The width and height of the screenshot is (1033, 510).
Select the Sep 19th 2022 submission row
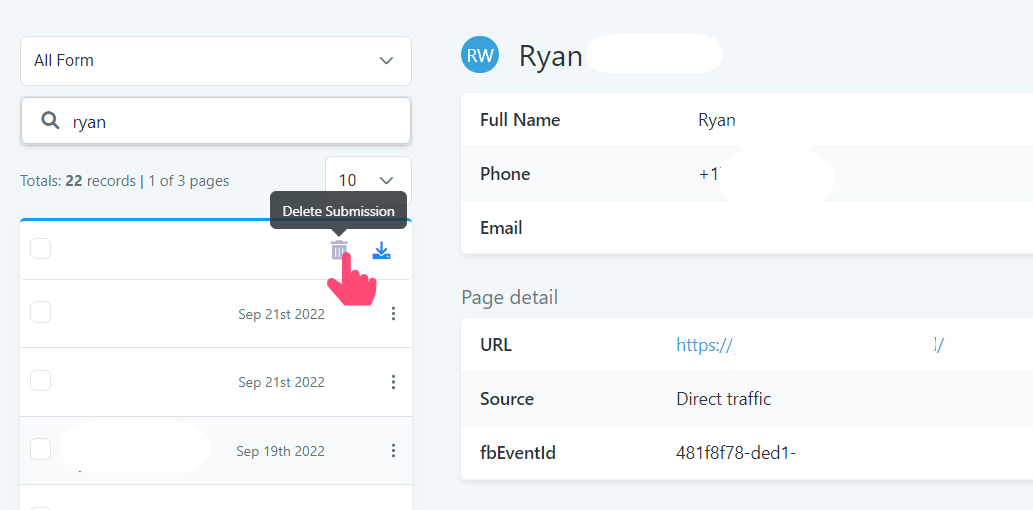pyautogui.click(x=216, y=451)
